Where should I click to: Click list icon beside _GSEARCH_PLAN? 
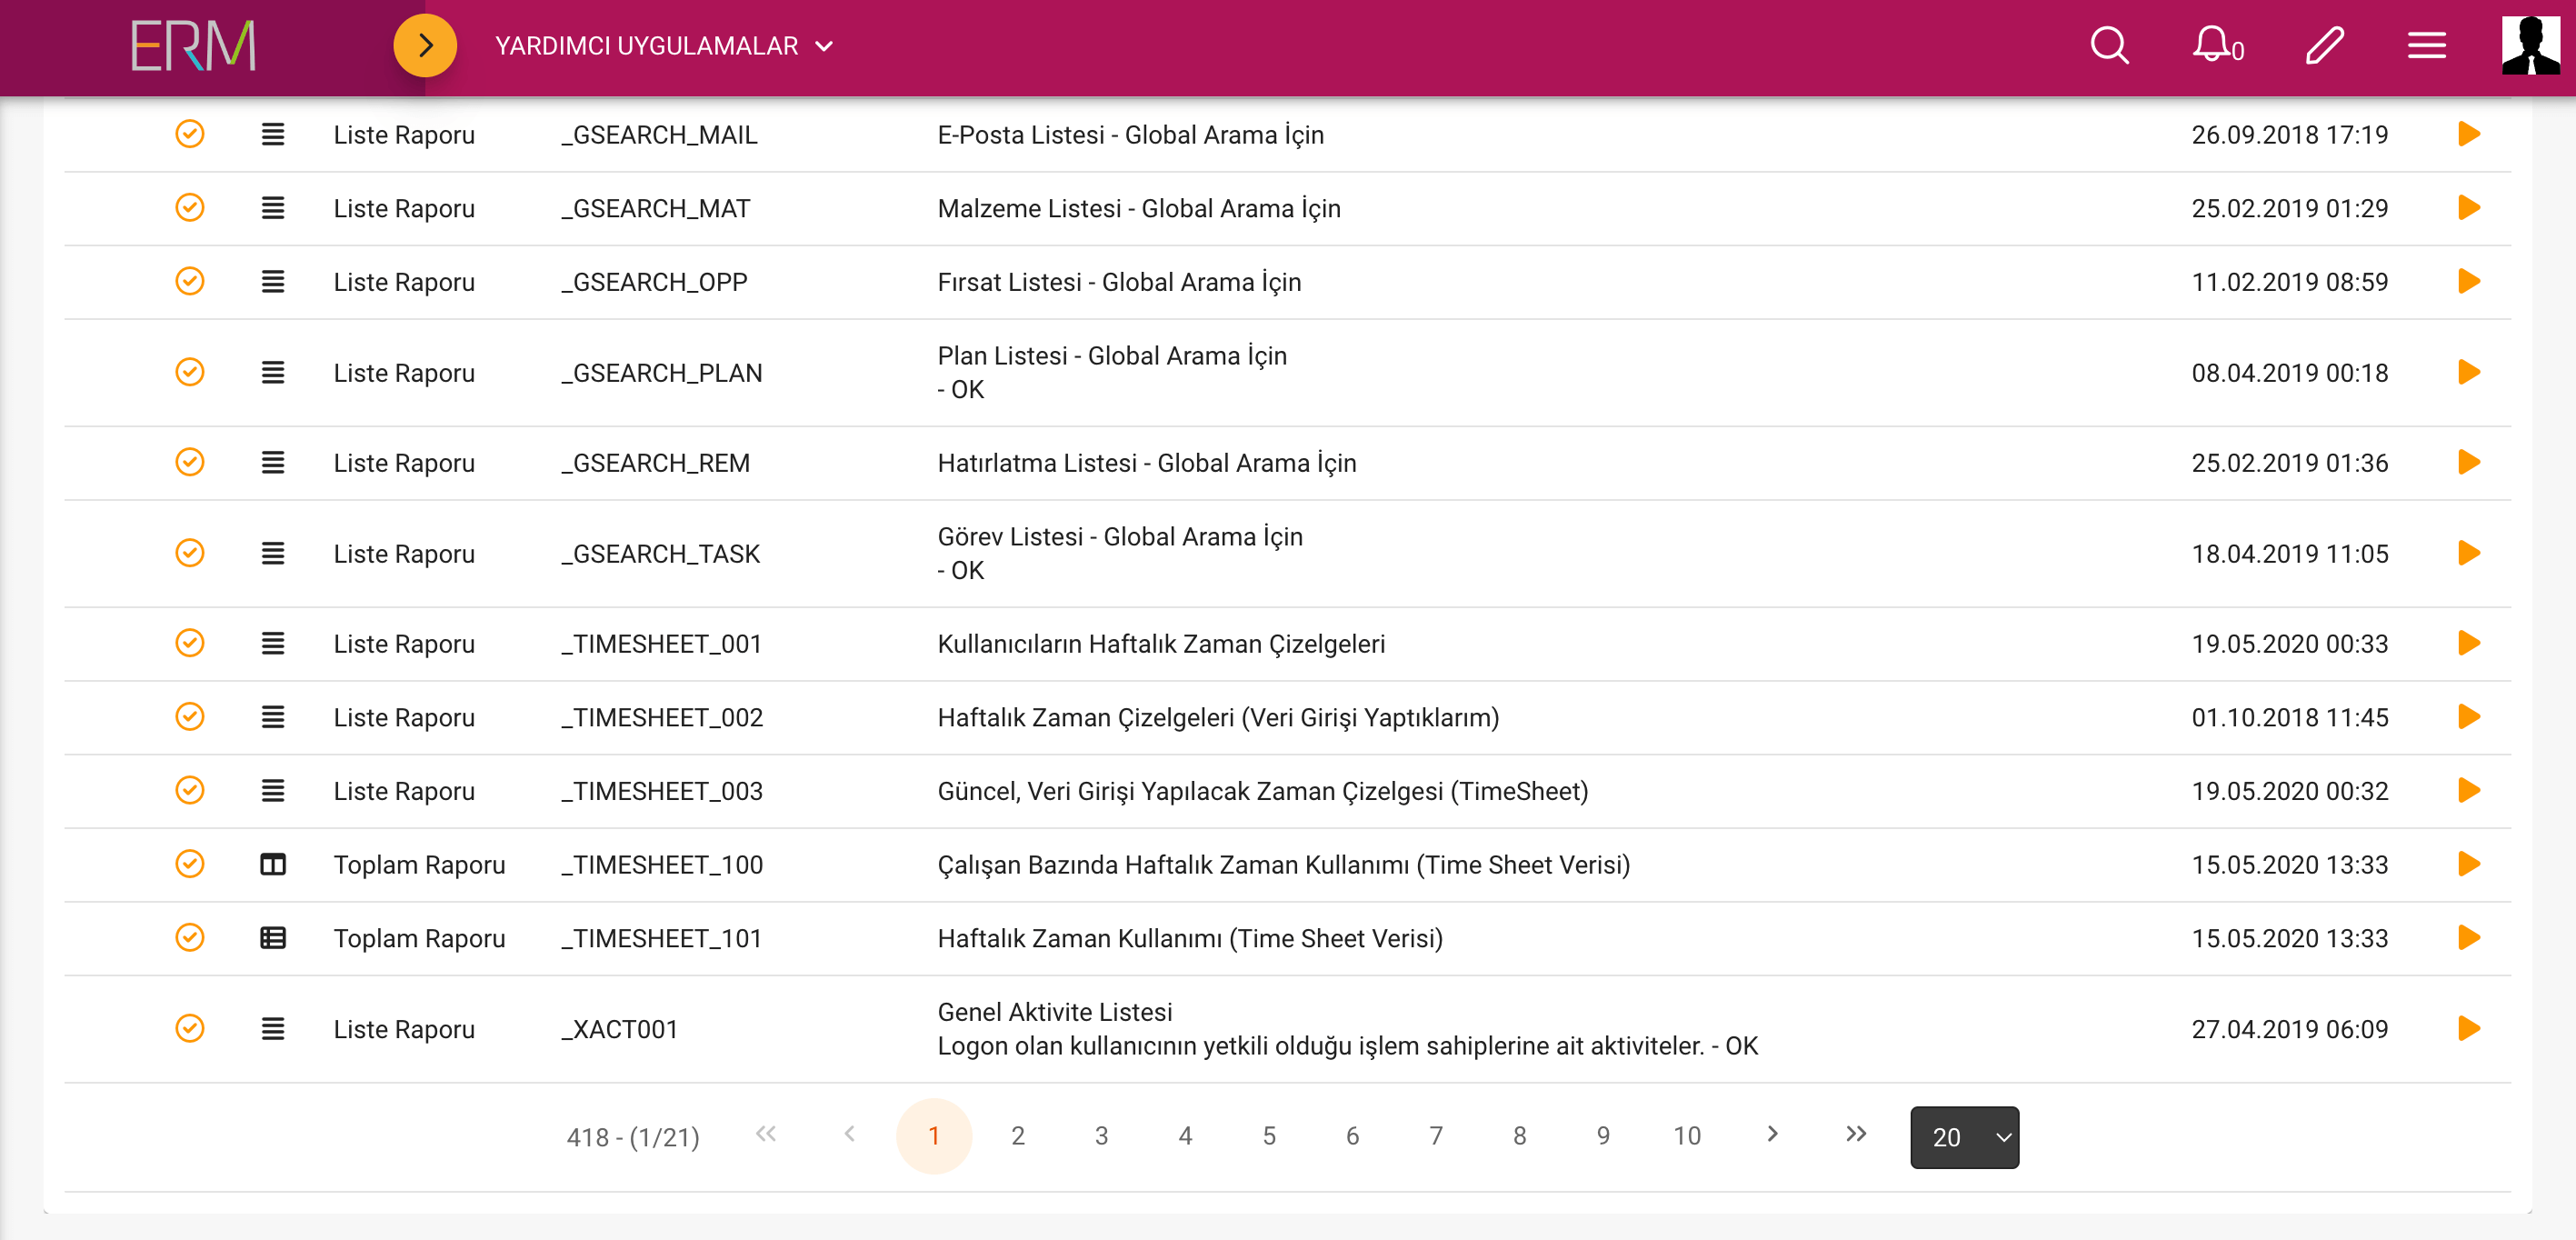(x=273, y=373)
